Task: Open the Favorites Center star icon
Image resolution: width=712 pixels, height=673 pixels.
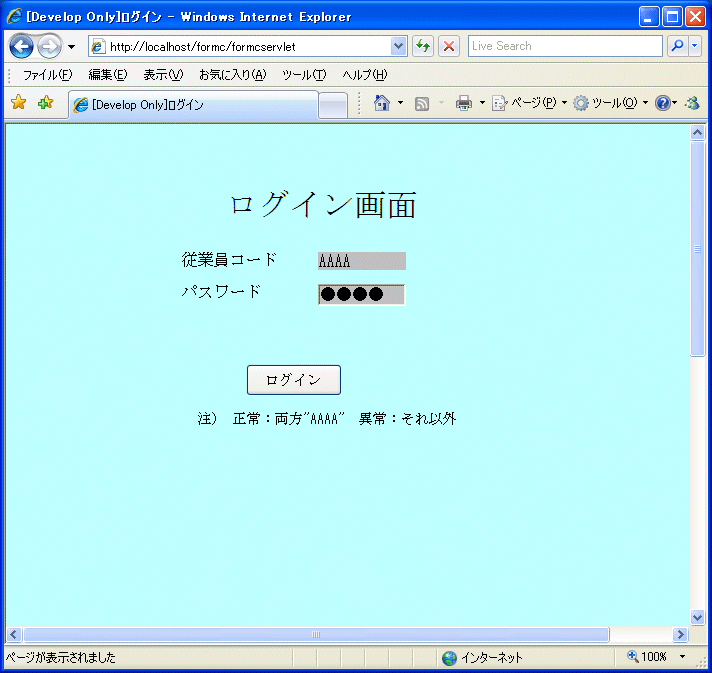Action: pos(18,103)
